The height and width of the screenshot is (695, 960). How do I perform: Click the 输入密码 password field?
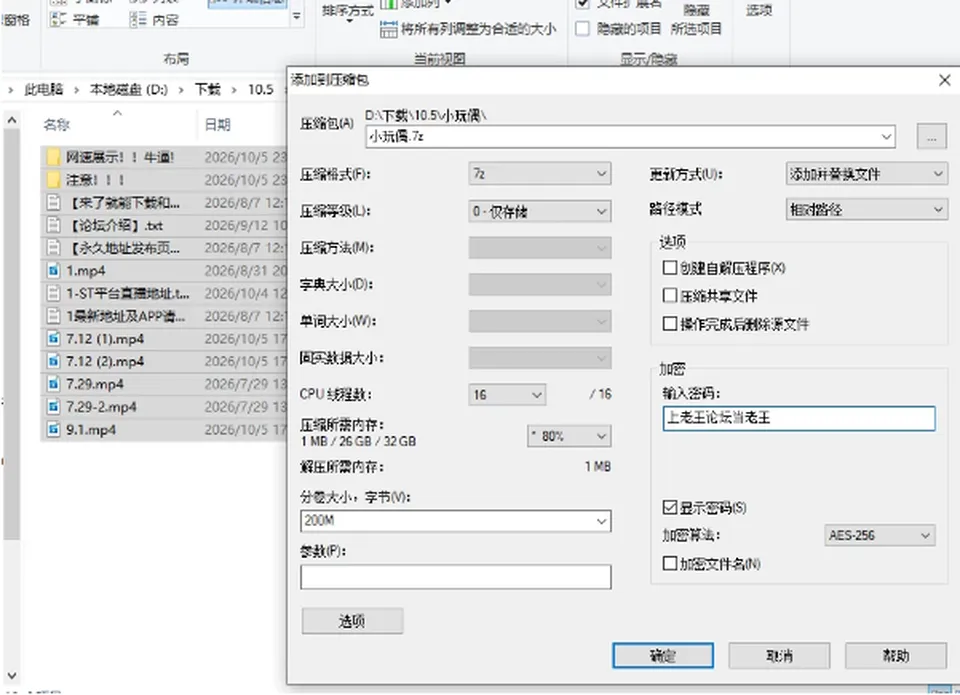799,418
